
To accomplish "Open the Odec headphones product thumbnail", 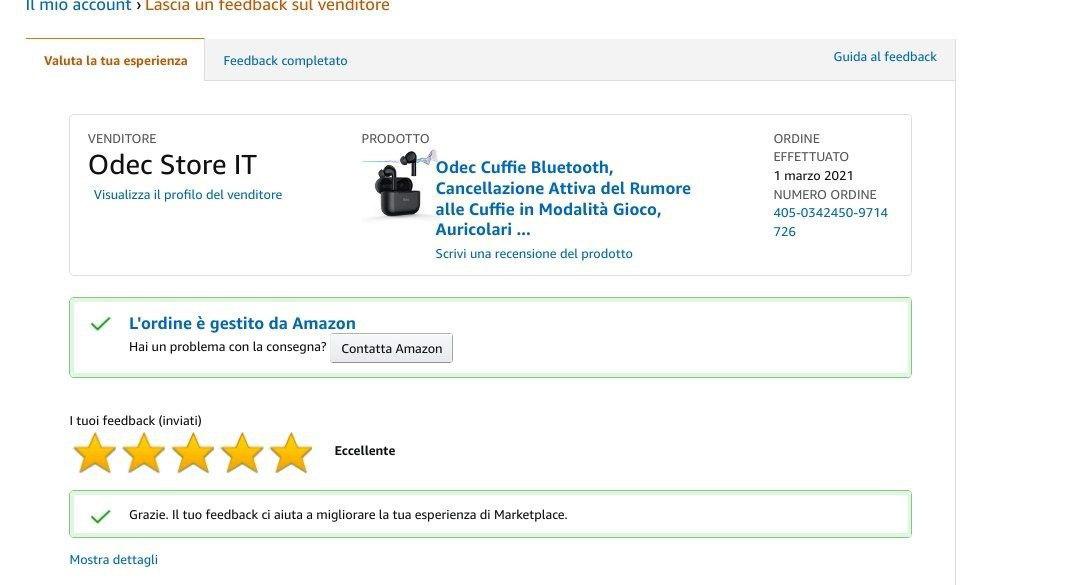I will pyautogui.click(x=399, y=186).
